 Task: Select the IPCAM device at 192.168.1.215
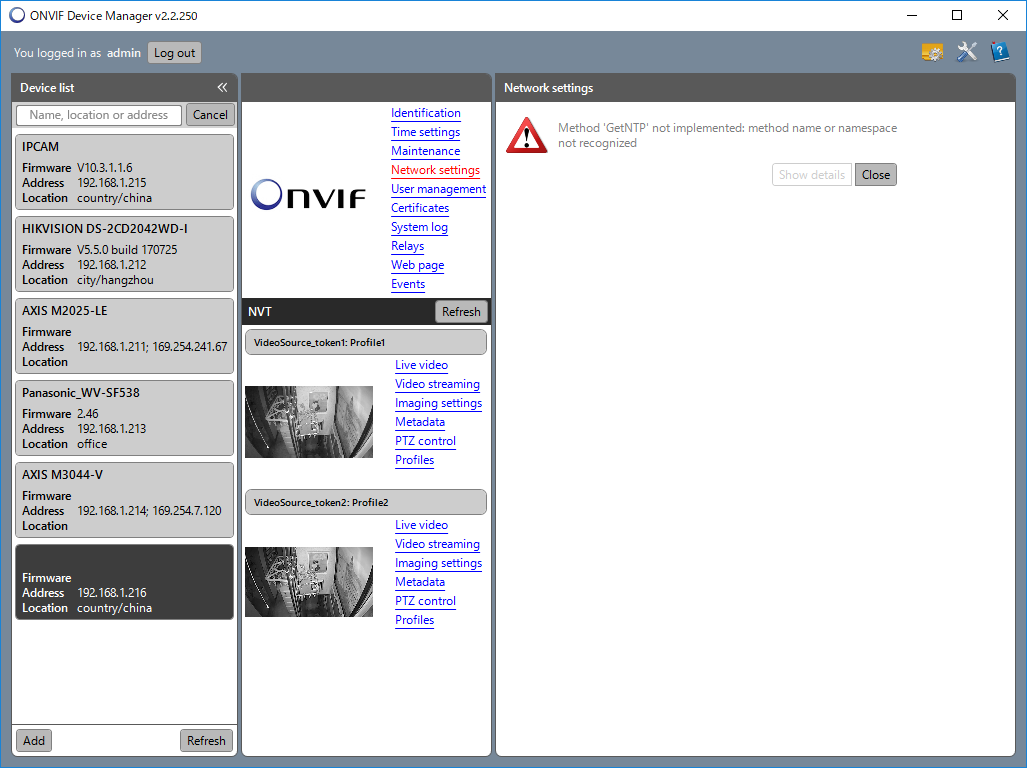pos(124,172)
